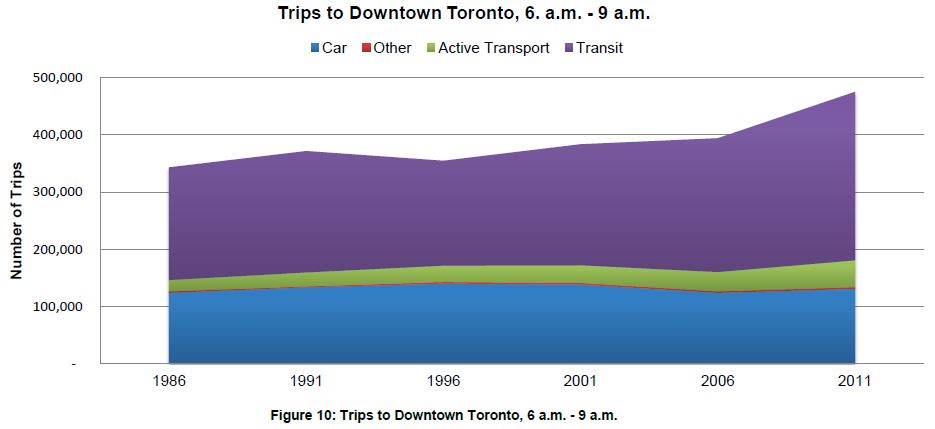Click the green Active Transport legend swatch
The height and width of the screenshot is (429, 935).
[x=431, y=48]
